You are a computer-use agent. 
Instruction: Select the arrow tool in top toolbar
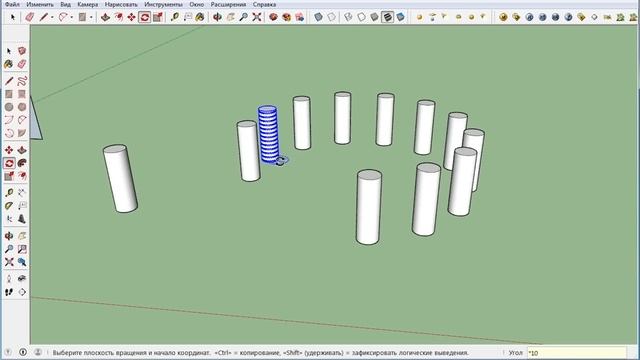(13, 17)
